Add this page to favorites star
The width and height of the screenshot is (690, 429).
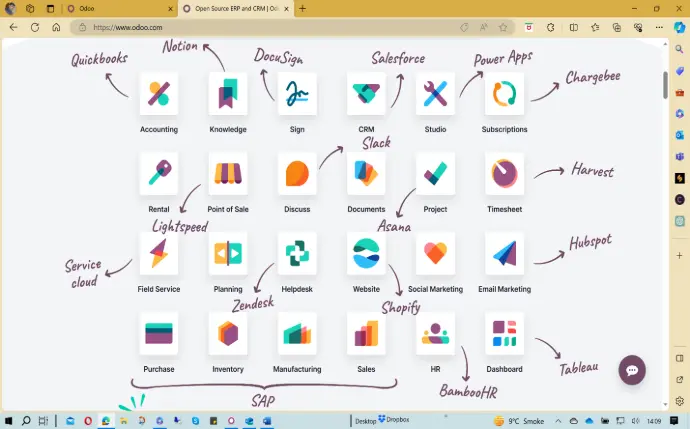pos(503,27)
